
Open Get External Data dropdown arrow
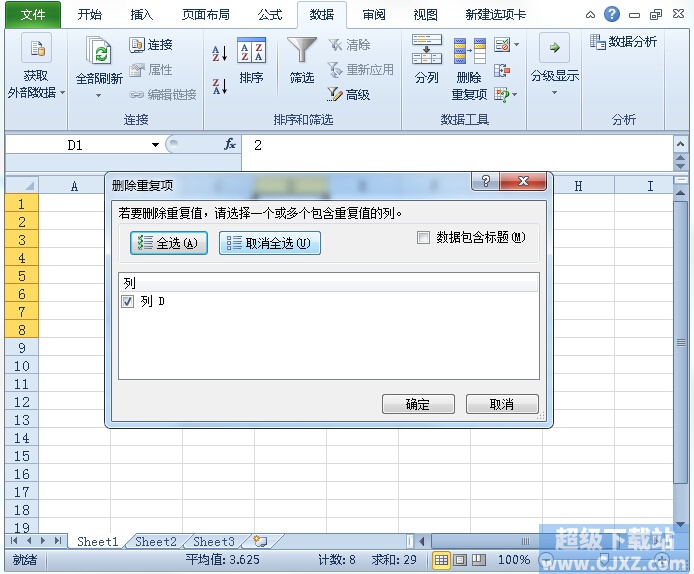coord(62,92)
